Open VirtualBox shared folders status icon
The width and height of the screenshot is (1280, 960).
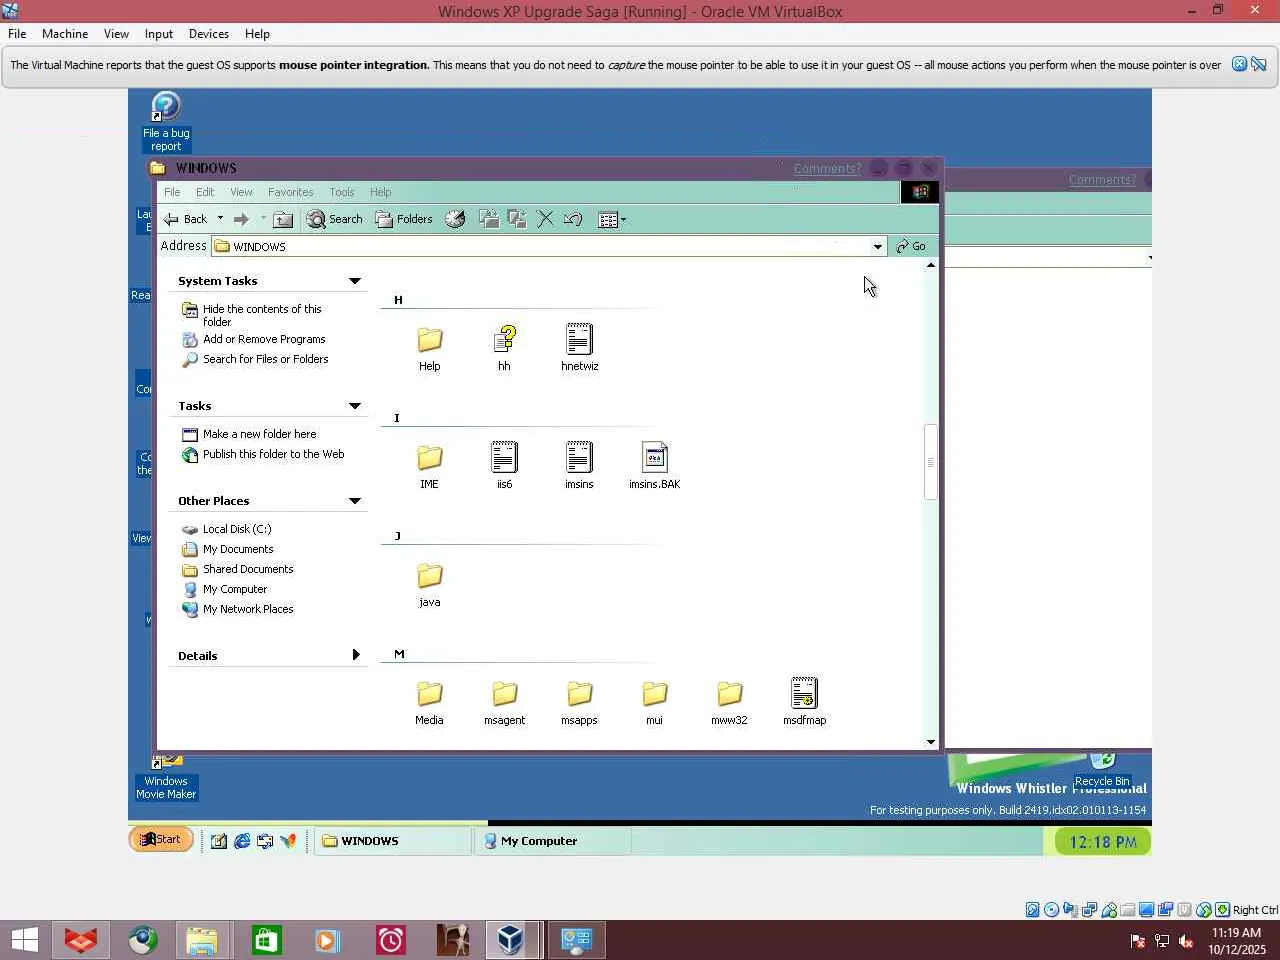click(1128, 910)
